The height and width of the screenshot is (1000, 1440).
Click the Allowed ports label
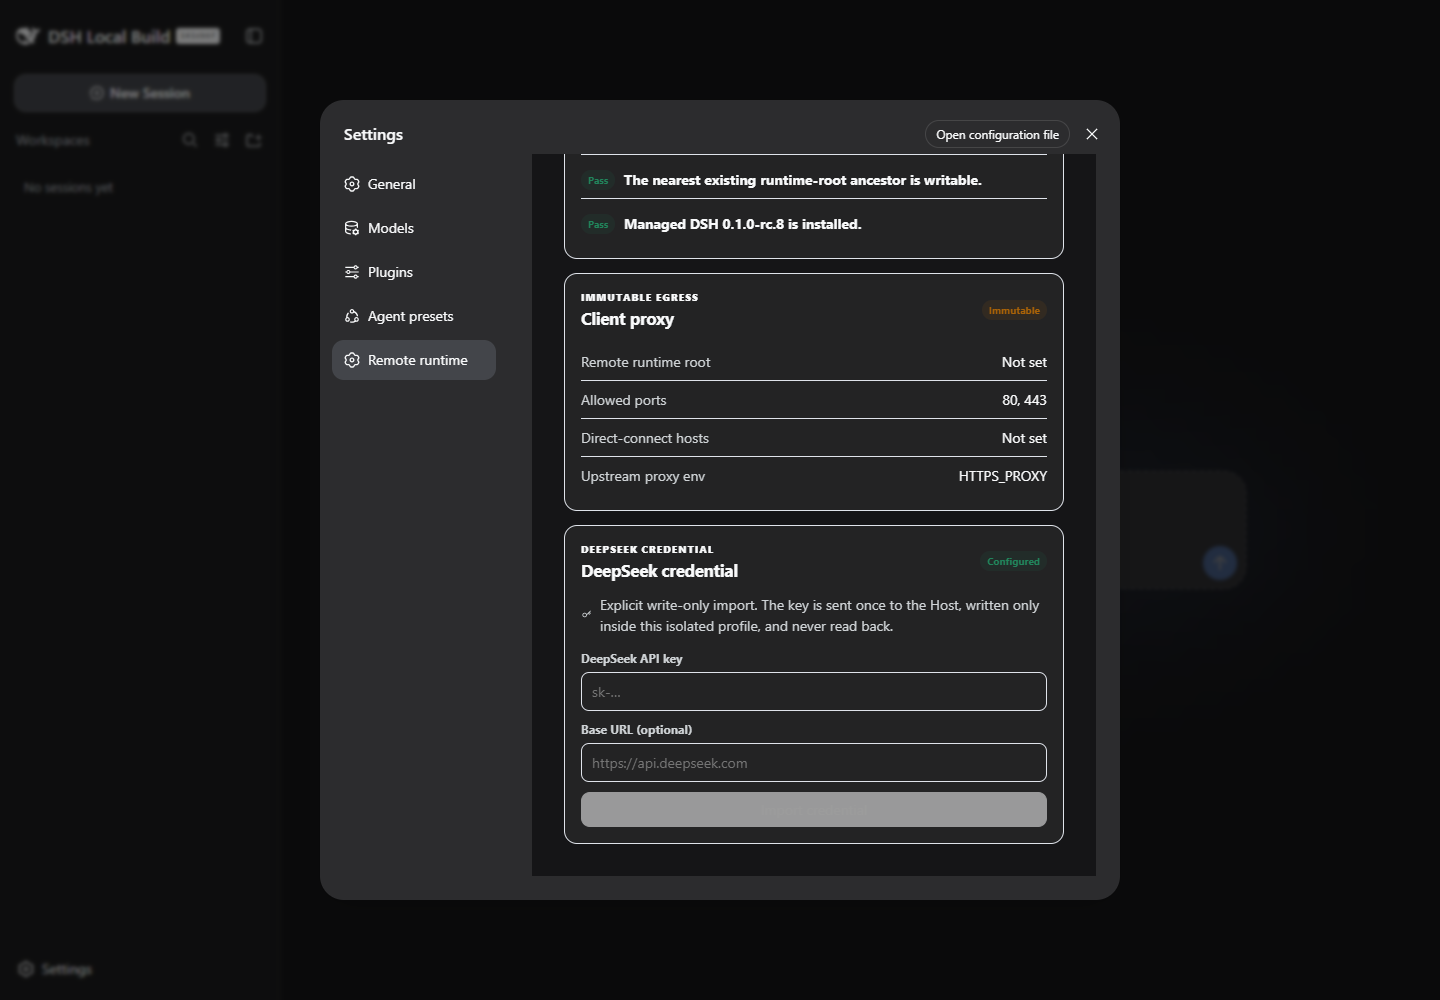click(623, 400)
